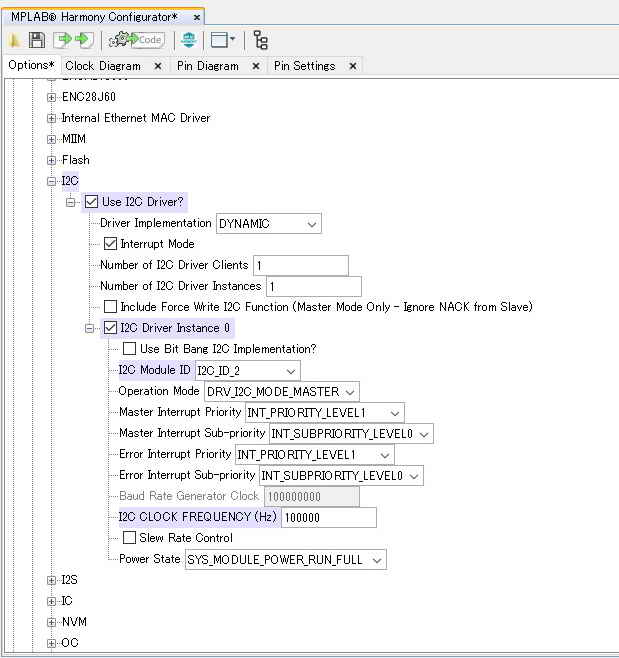Enable Include Force Write I2C Function

[x=110, y=307]
